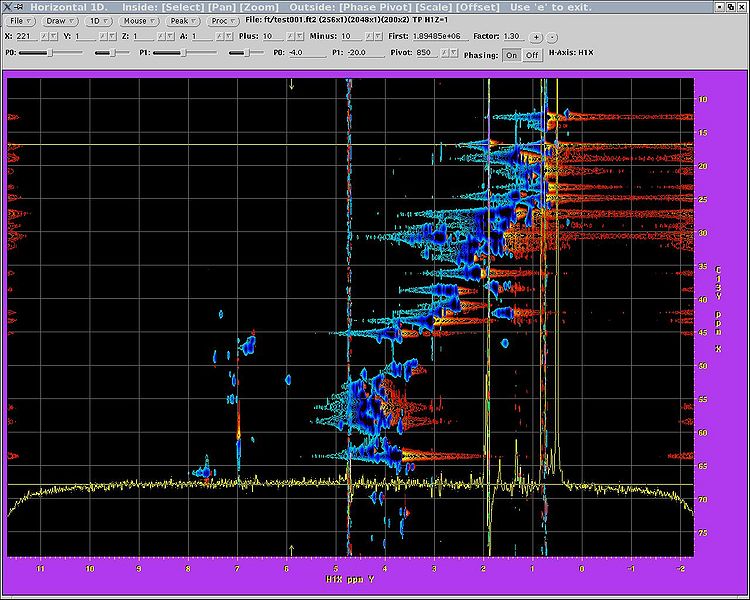Expand the 1D dropdown menu
This screenshot has height=600, width=750.
(98, 20)
